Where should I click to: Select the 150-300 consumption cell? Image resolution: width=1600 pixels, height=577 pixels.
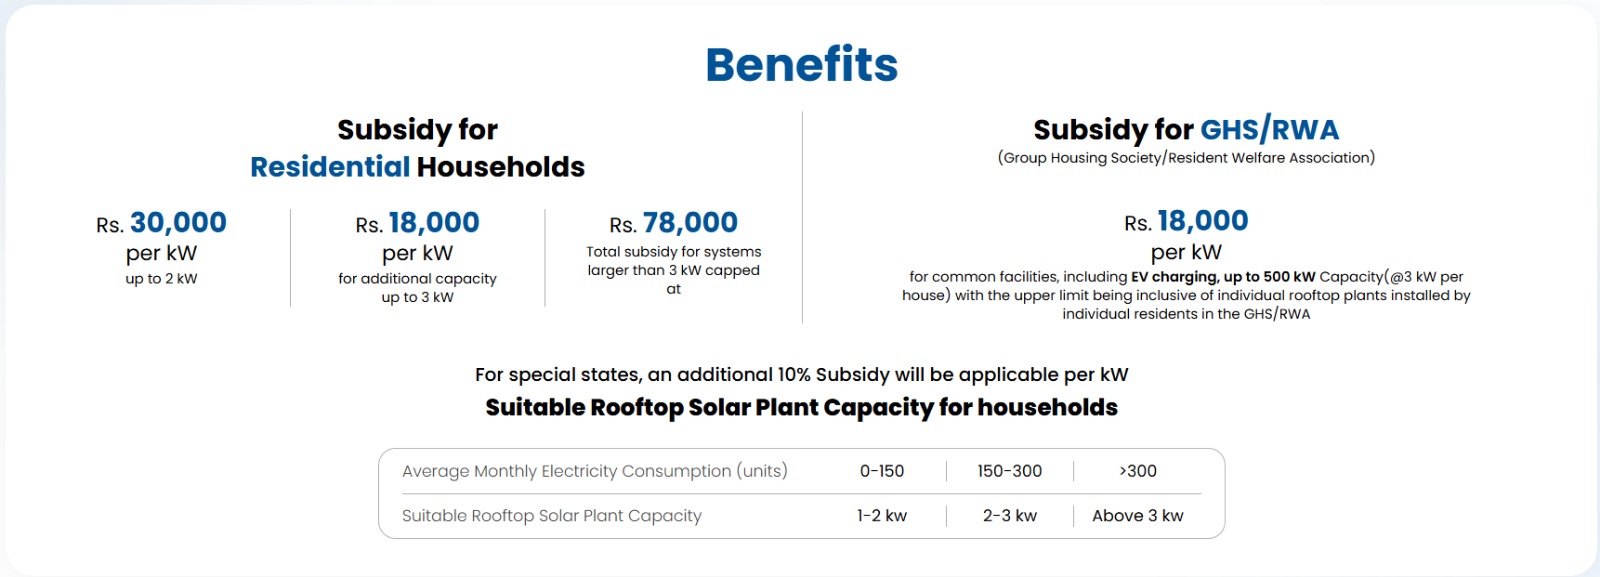(1009, 471)
